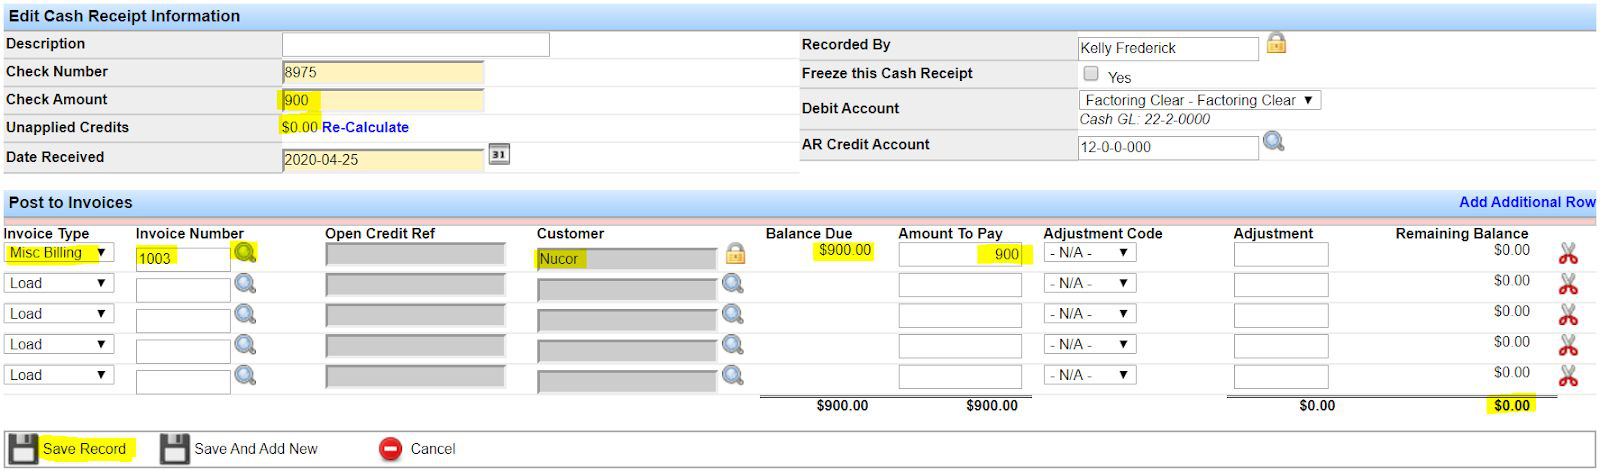Image resolution: width=1600 pixels, height=471 pixels.
Task: Open invoice search on second row
Action: click(245, 284)
